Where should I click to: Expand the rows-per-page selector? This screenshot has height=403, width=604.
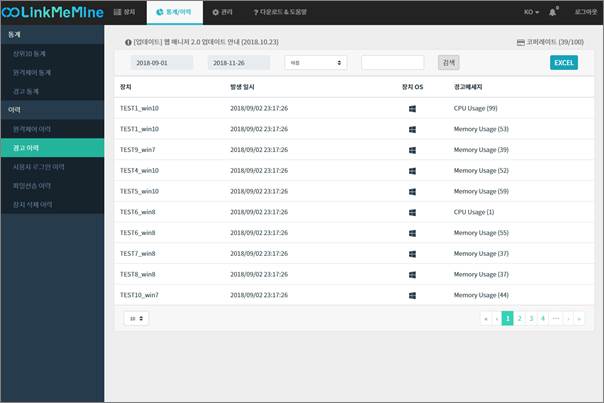point(135,318)
